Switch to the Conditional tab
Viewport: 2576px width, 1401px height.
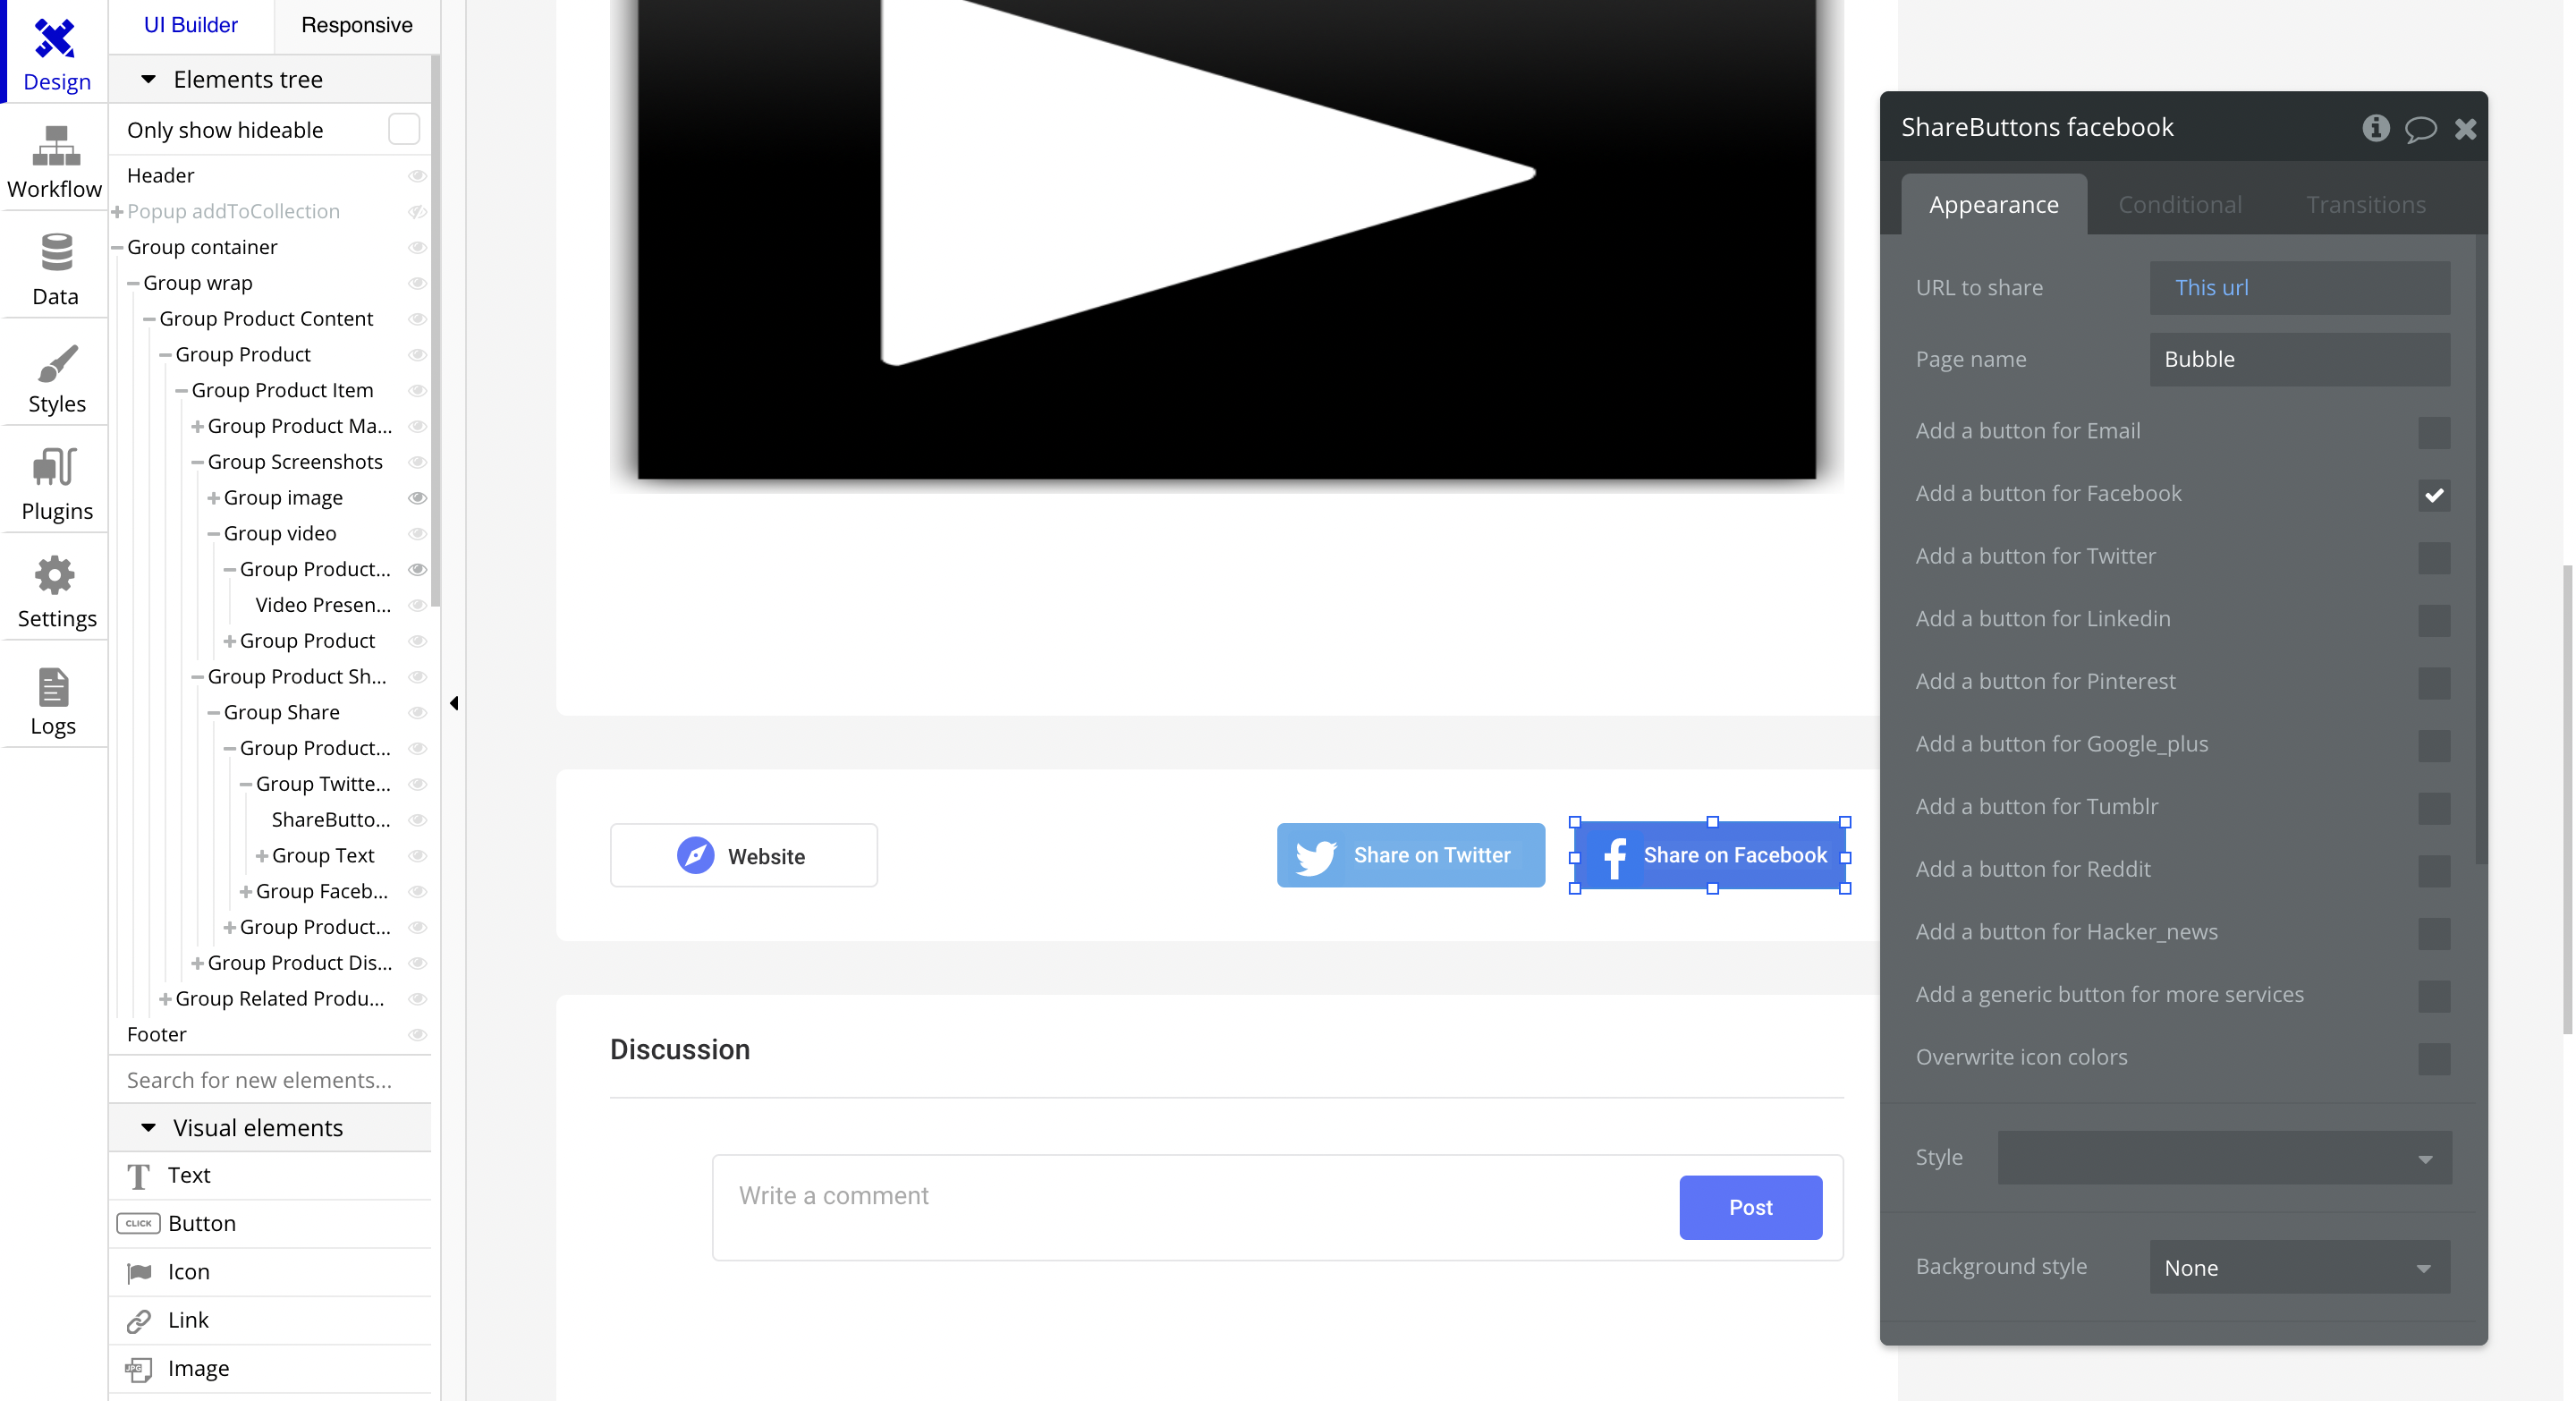2179,205
